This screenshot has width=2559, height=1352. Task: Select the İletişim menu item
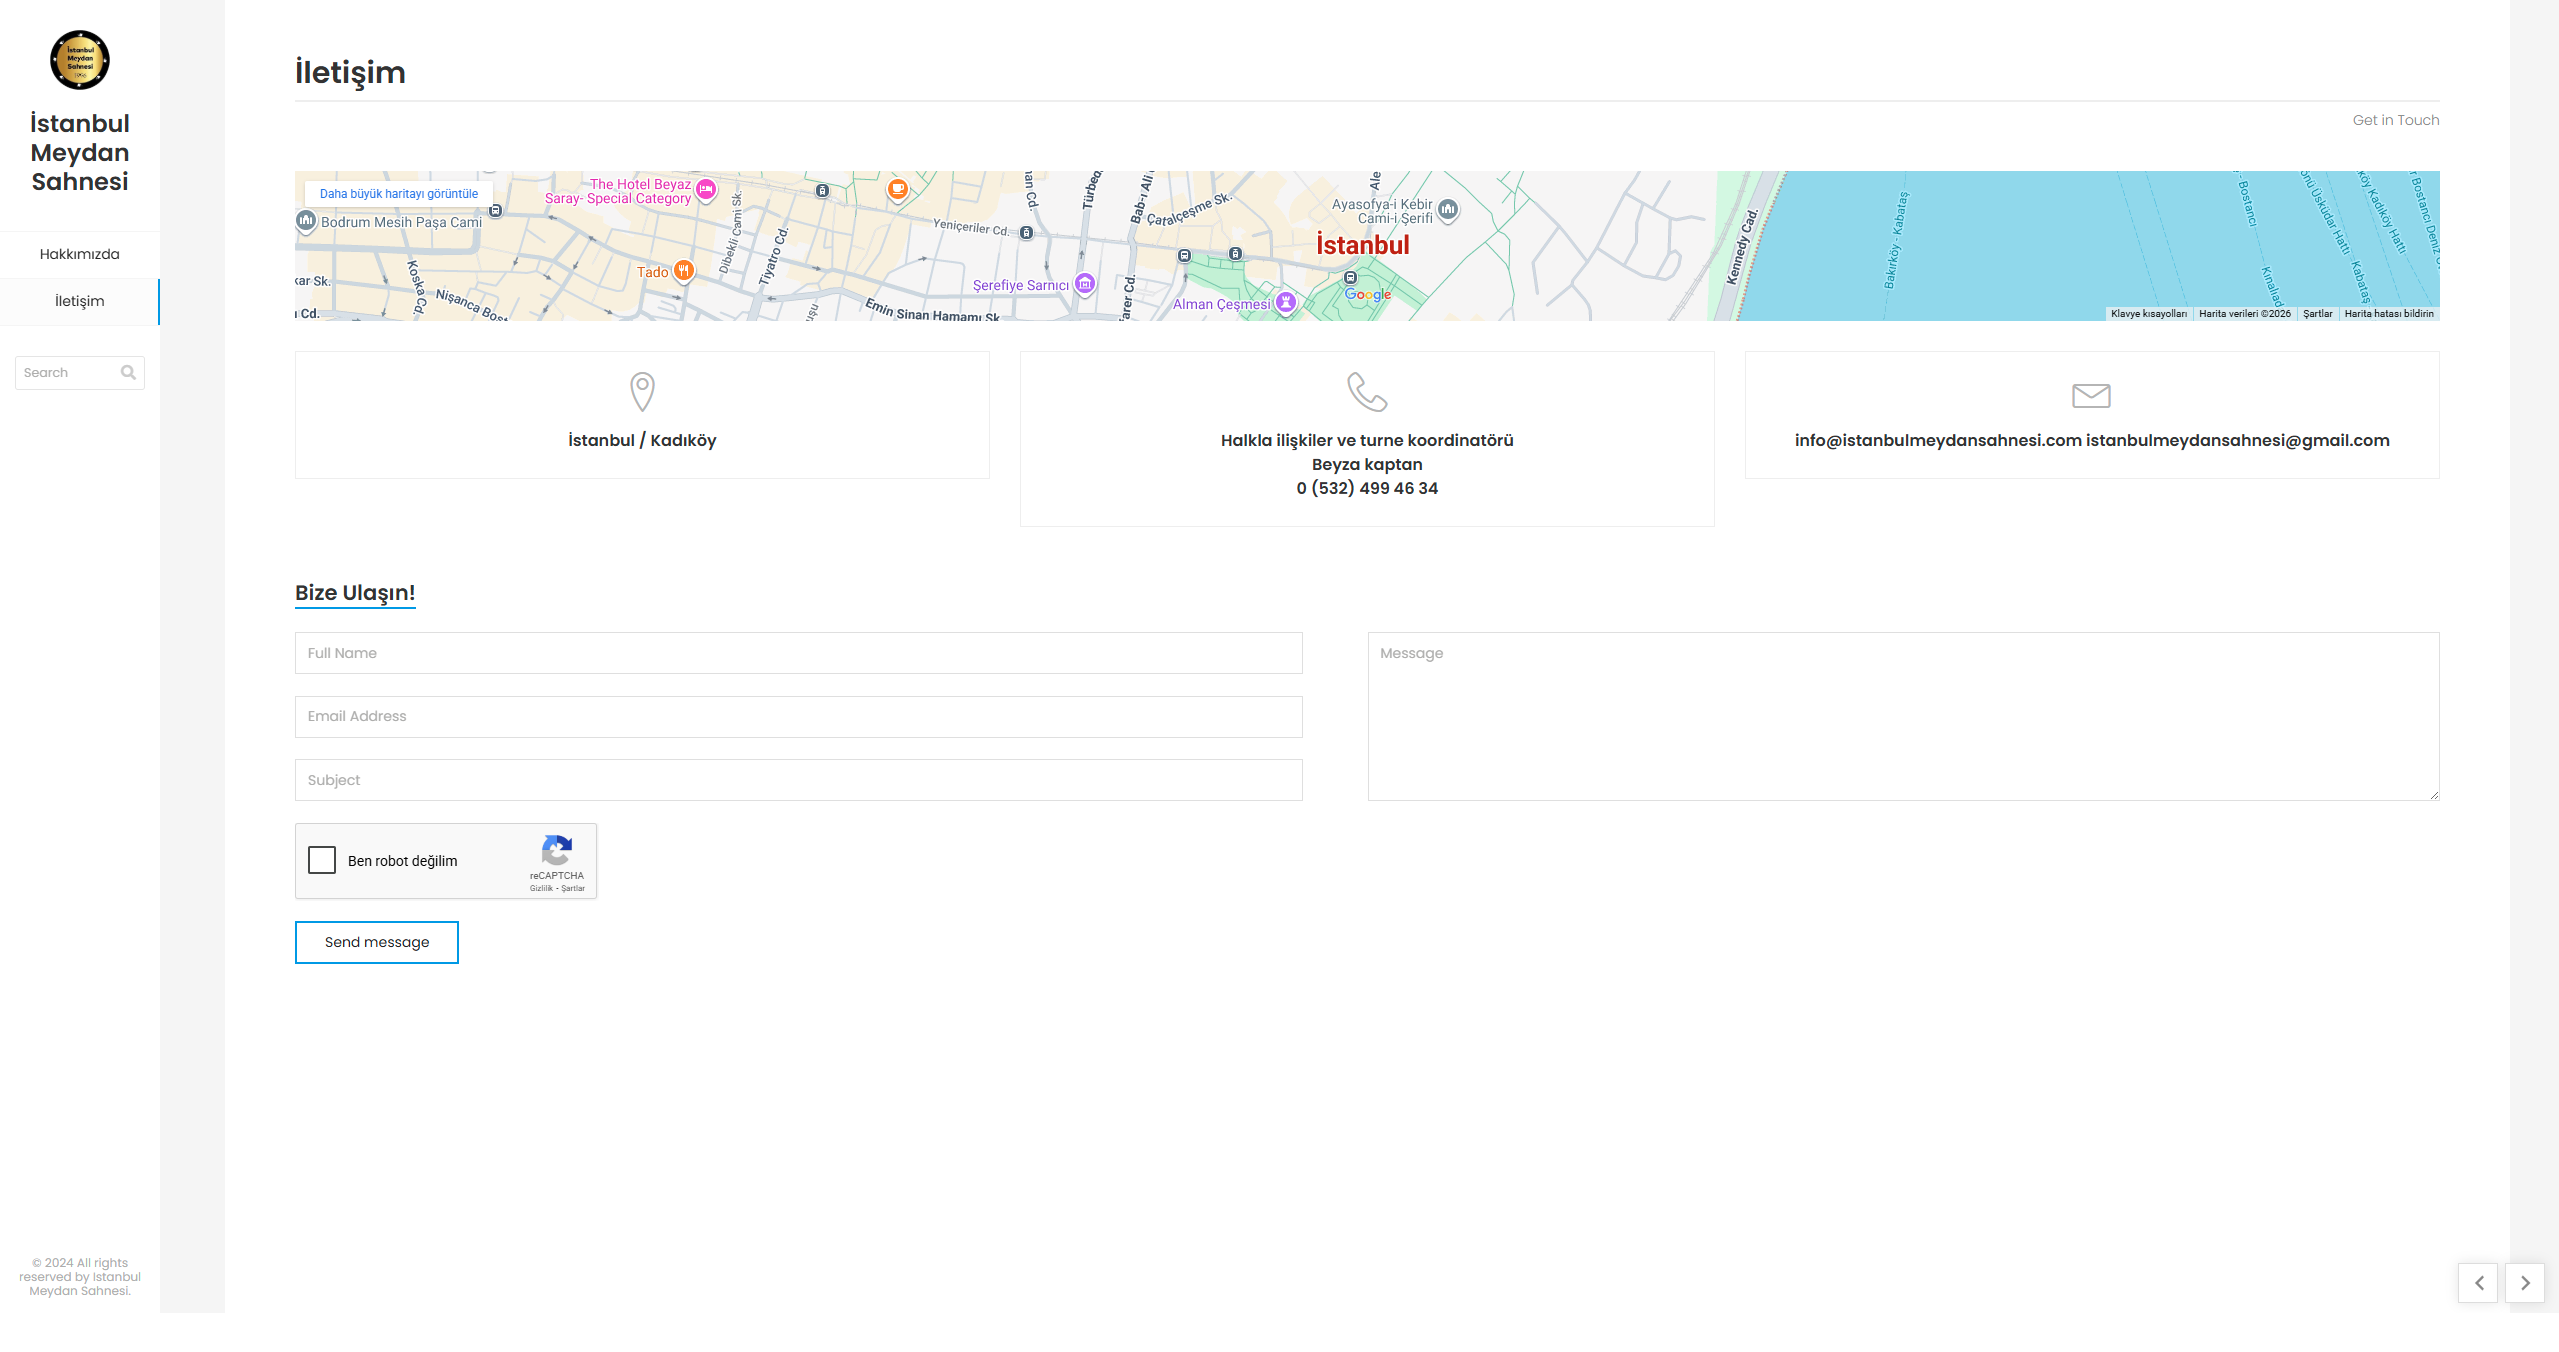pos(80,301)
